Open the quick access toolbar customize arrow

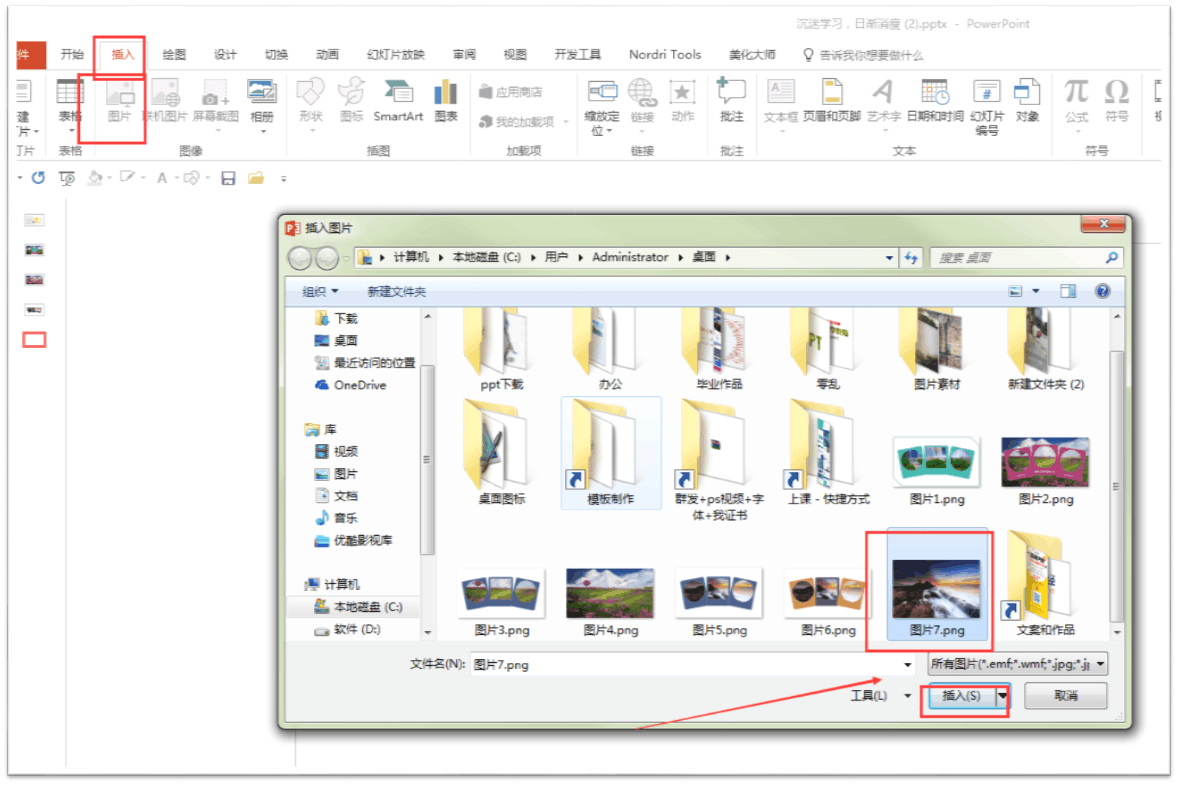coord(283,179)
